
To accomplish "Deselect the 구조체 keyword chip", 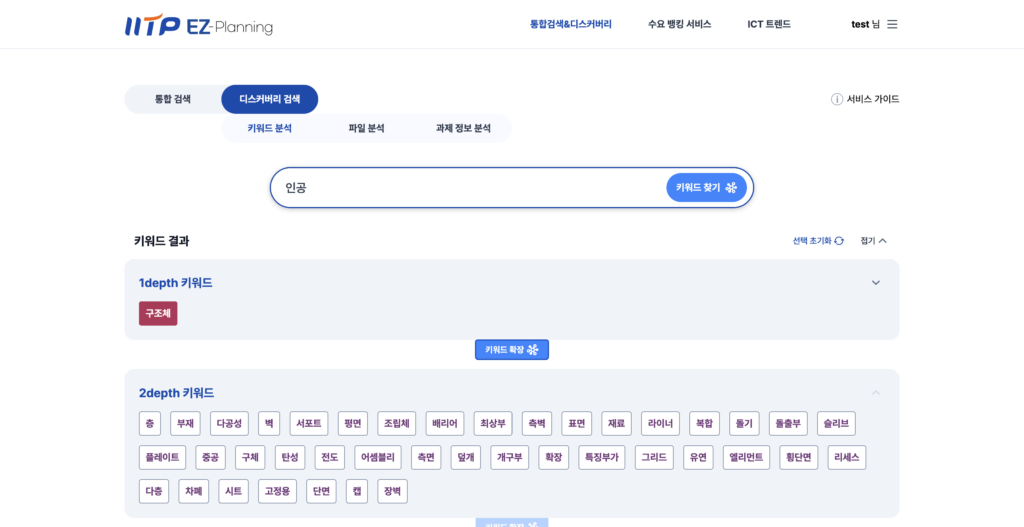I will click(x=158, y=314).
